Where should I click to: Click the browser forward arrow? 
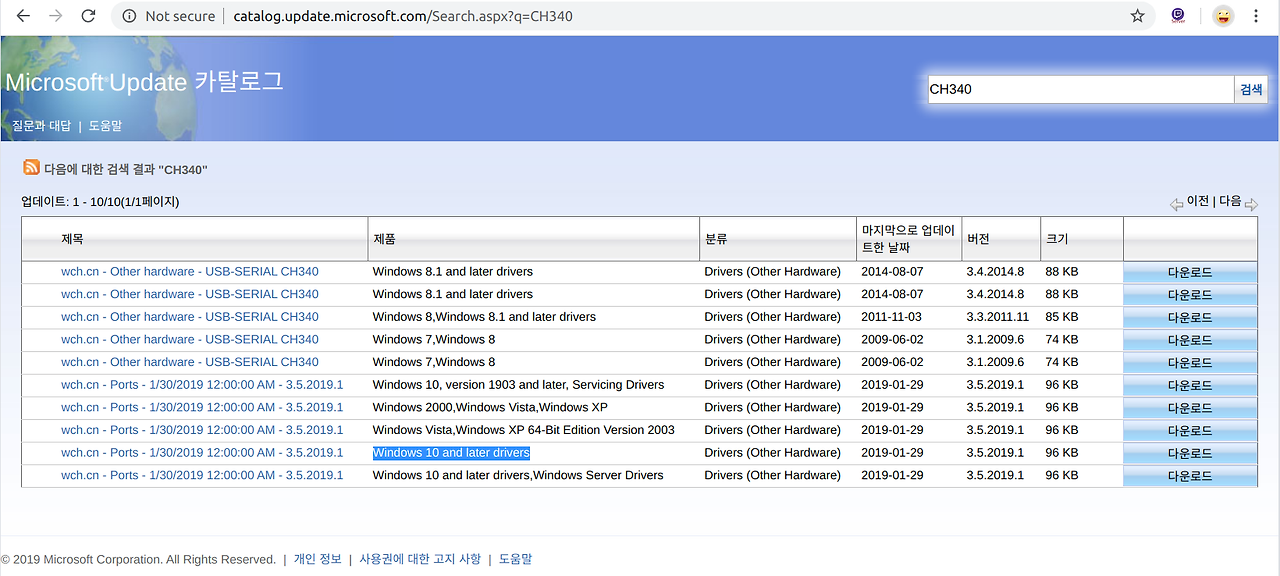pyautogui.click(x=56, y=16)
